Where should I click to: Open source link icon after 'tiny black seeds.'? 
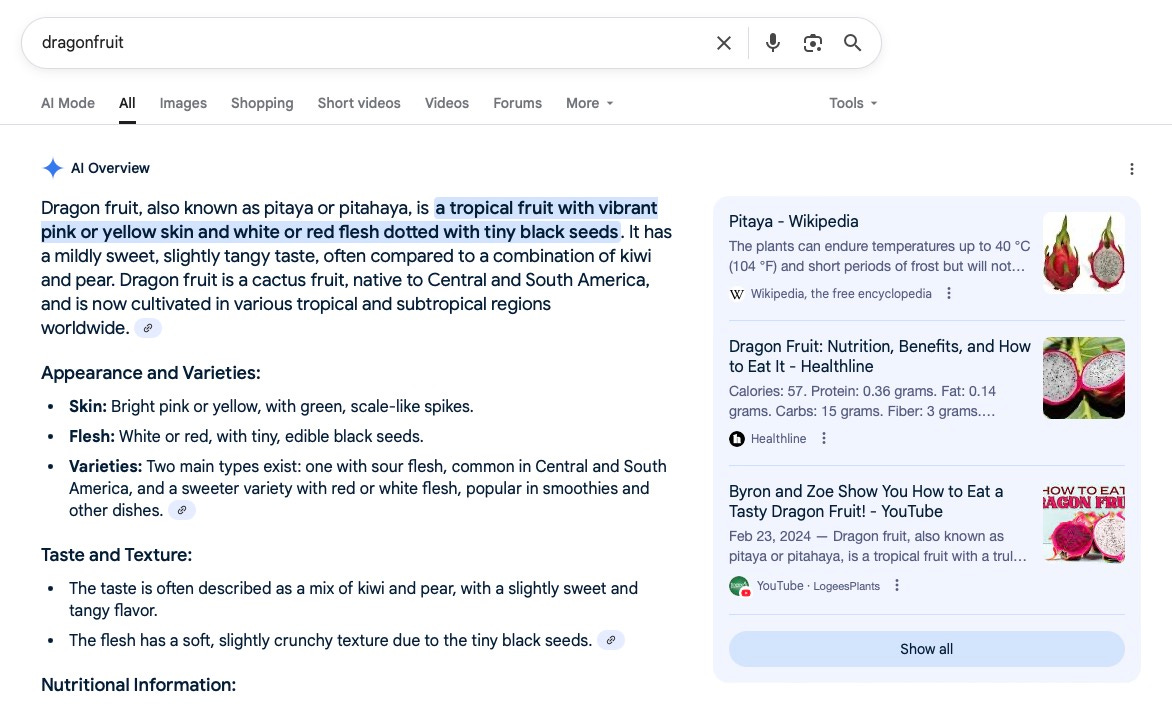coord(611,640)
